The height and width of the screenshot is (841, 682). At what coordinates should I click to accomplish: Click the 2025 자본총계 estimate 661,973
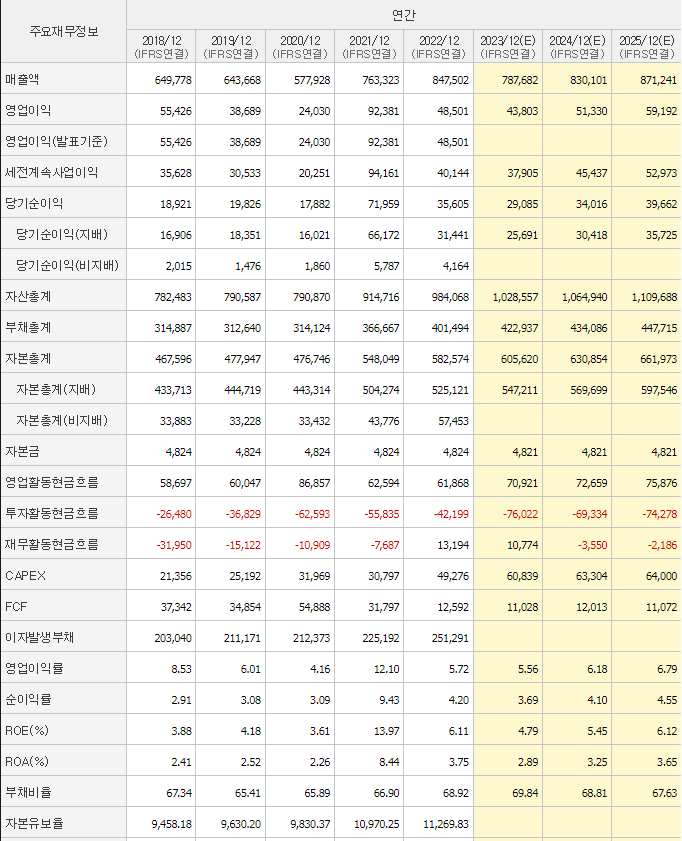658,359
